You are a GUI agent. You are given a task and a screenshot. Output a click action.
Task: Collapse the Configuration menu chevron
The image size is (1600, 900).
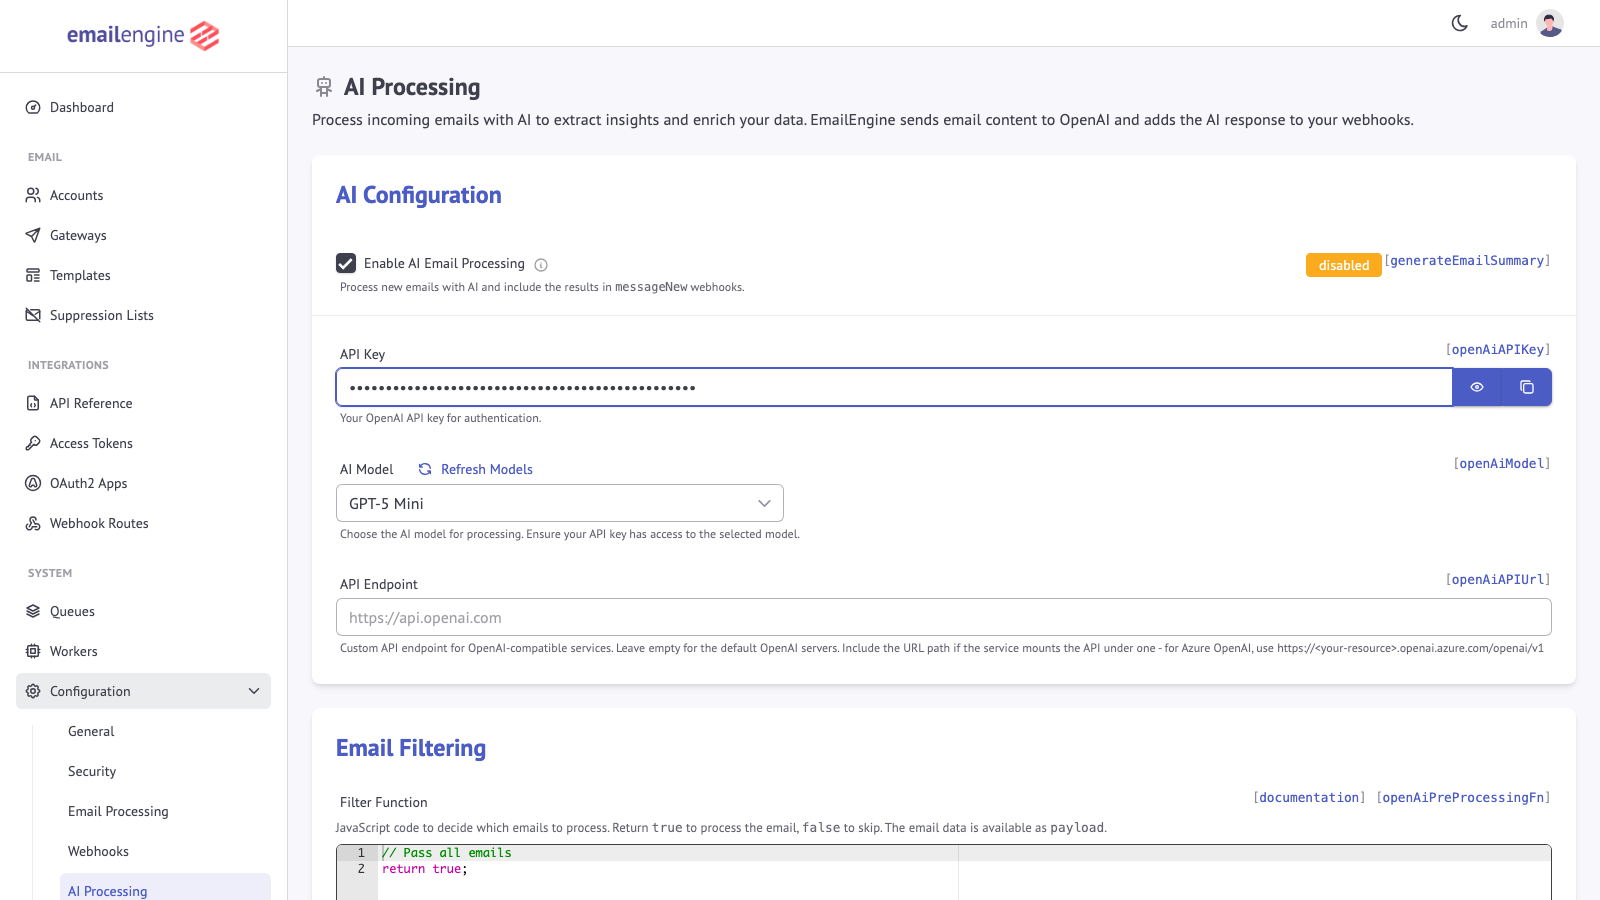pos(254,691)
